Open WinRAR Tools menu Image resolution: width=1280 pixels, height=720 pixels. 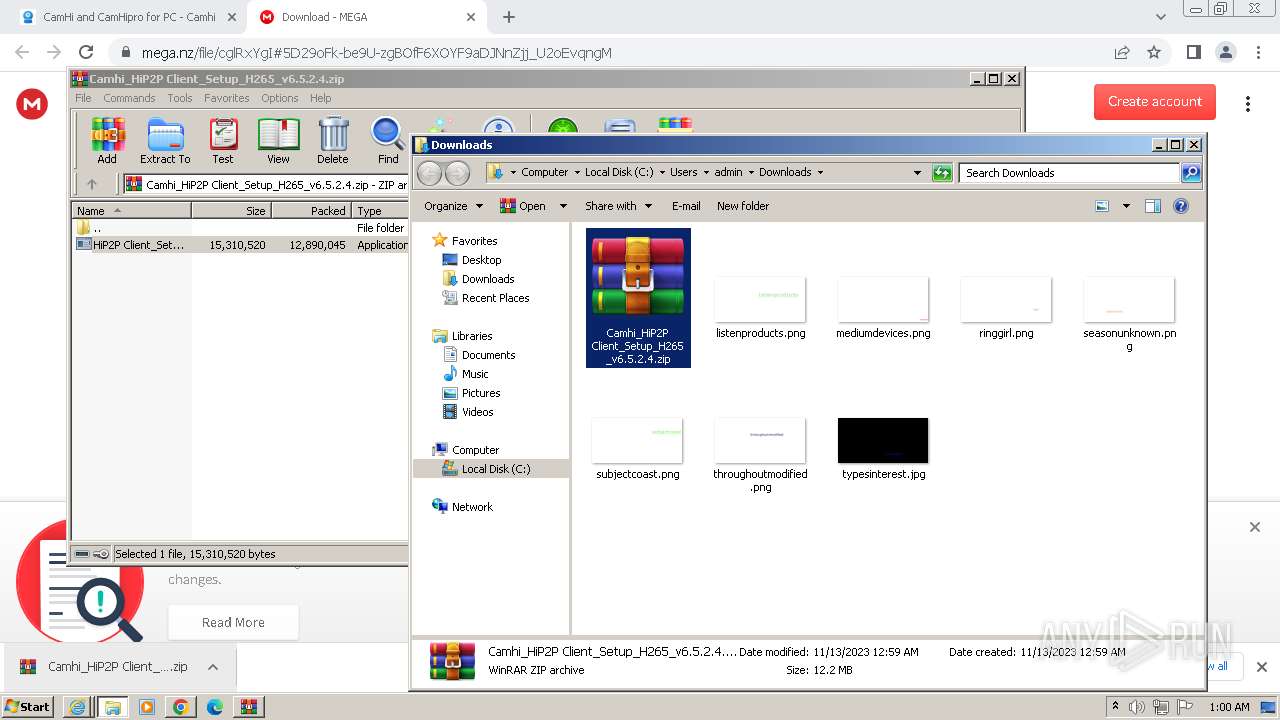[x=180, y=98]
